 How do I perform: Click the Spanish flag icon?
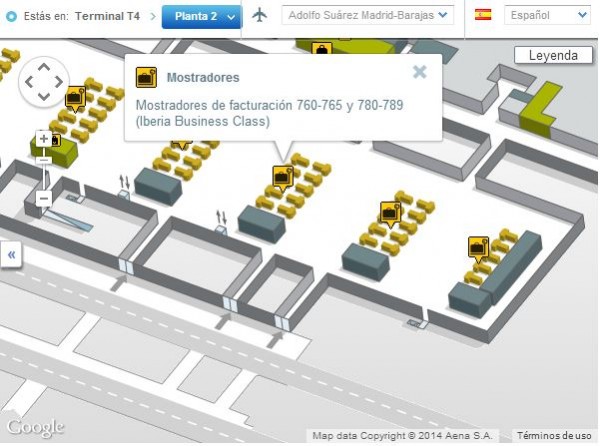click(x=483, y=15)
